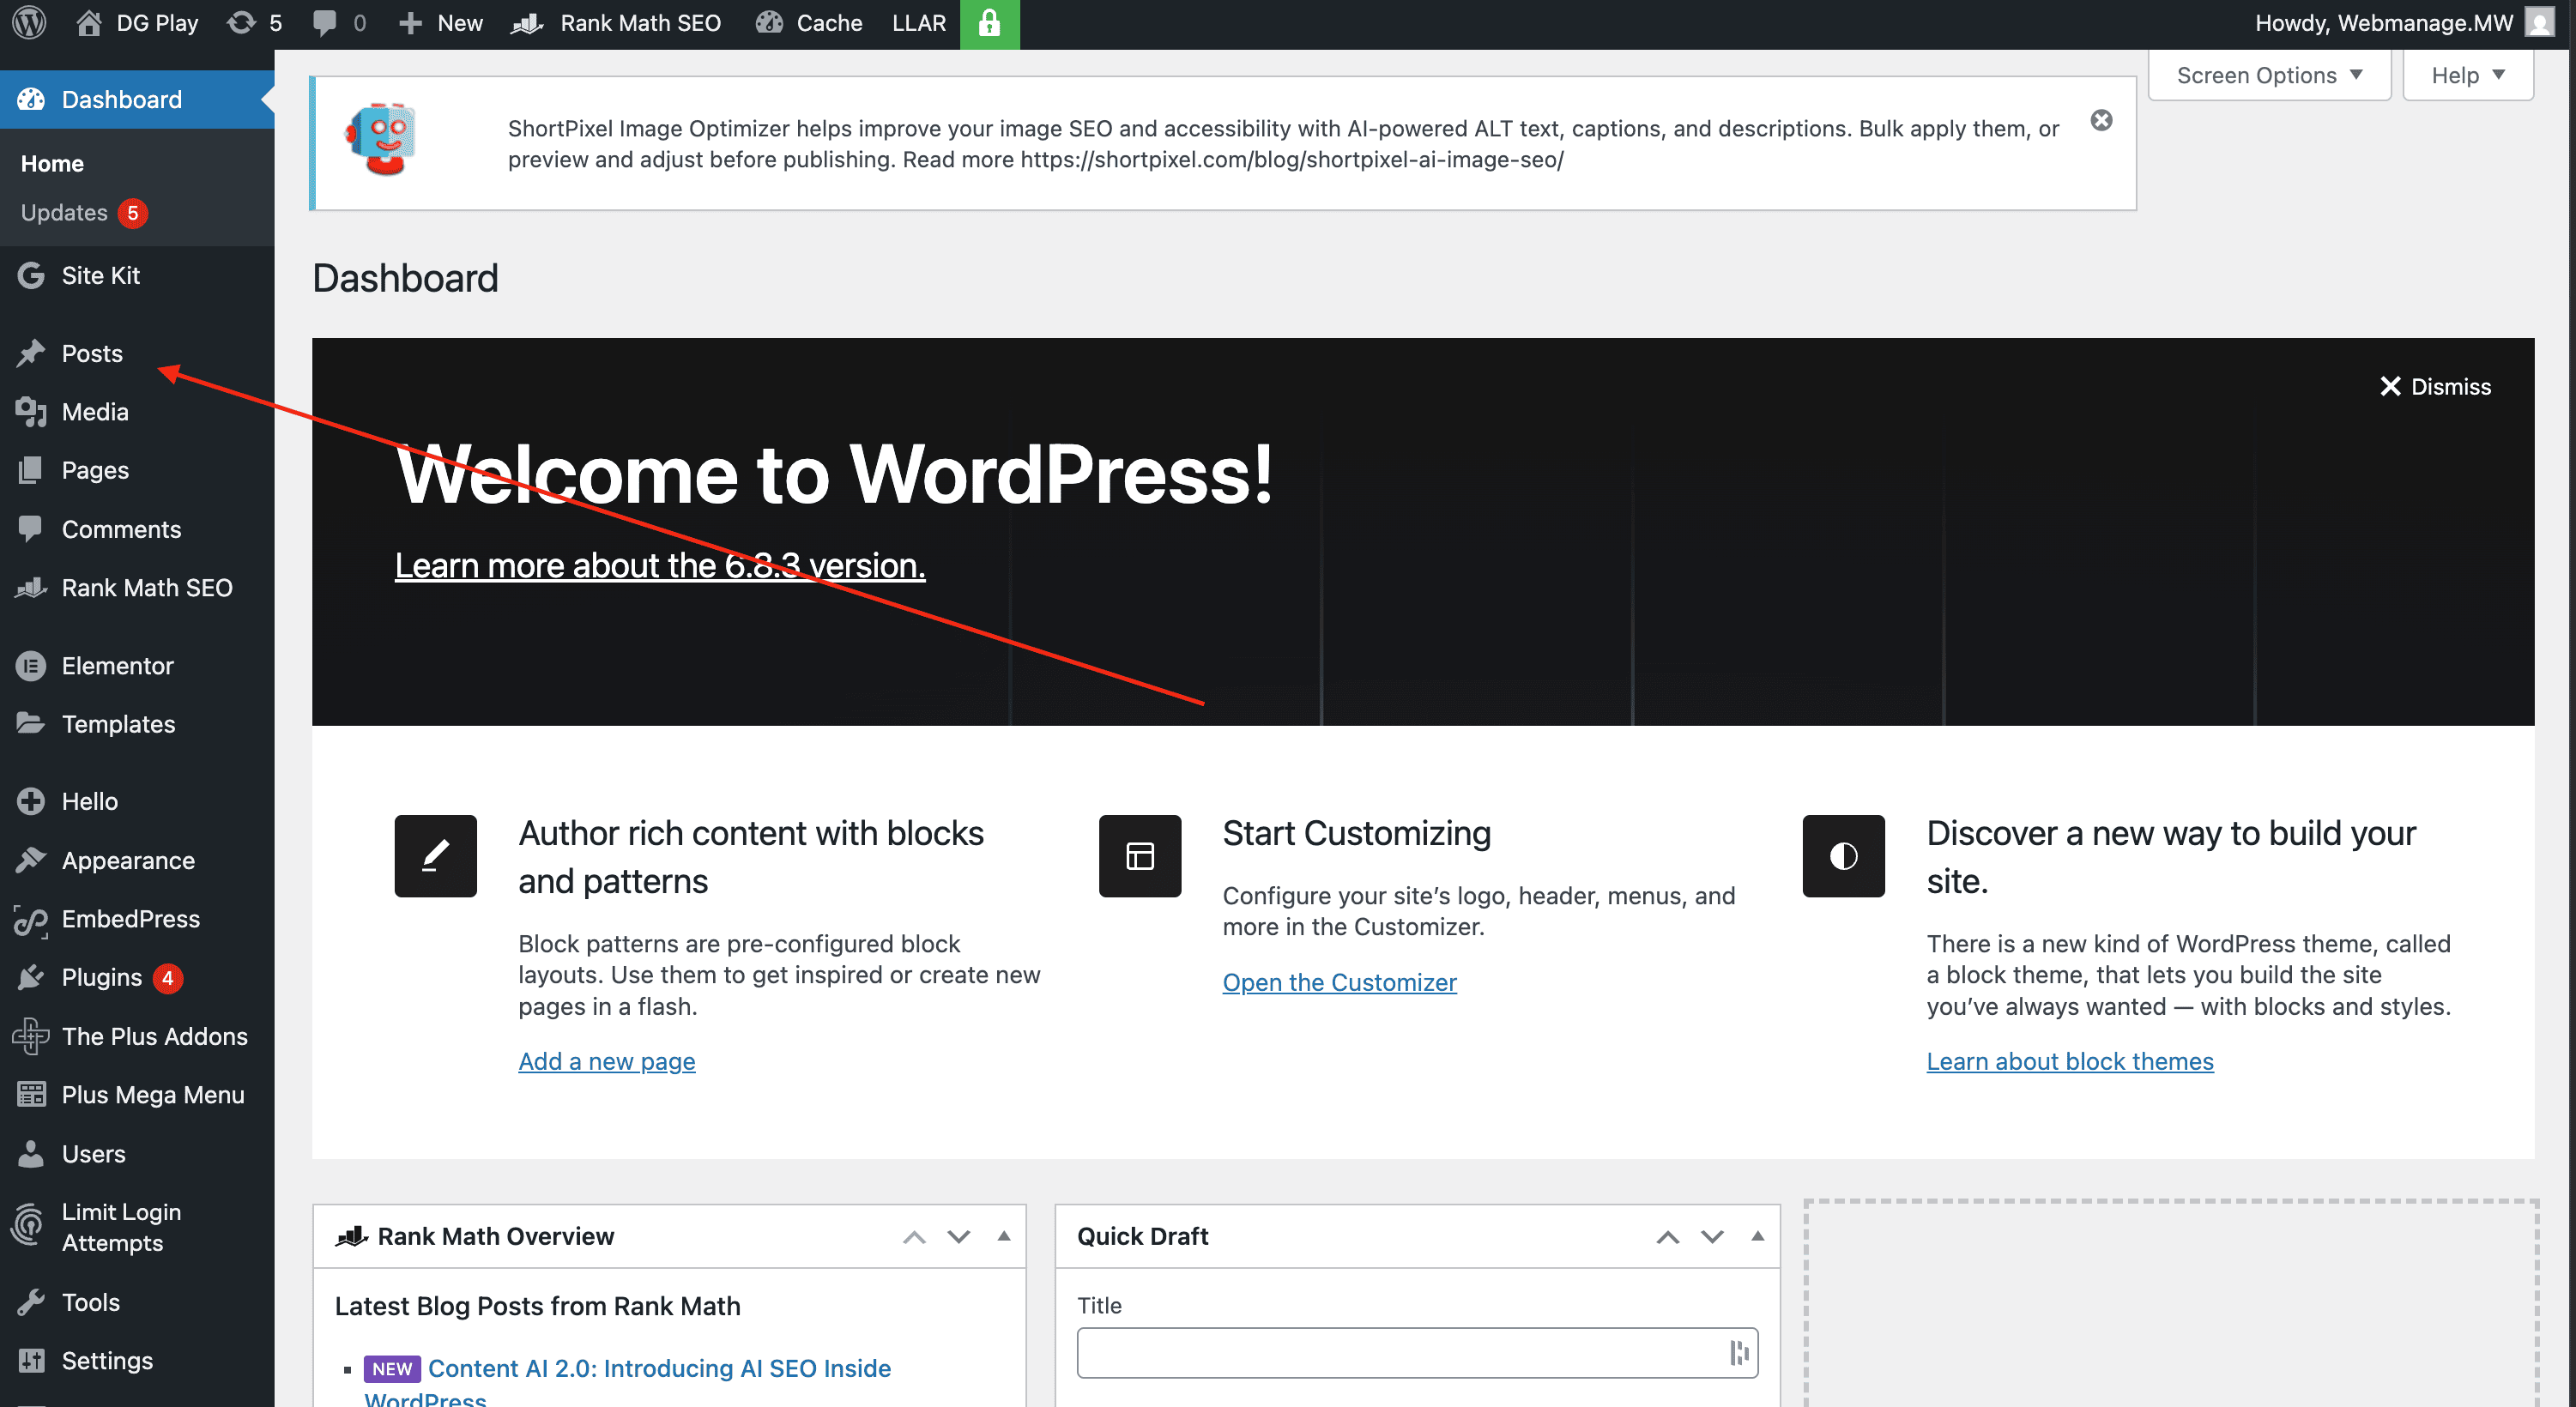Open Site Kit via its Google icon

30,275
